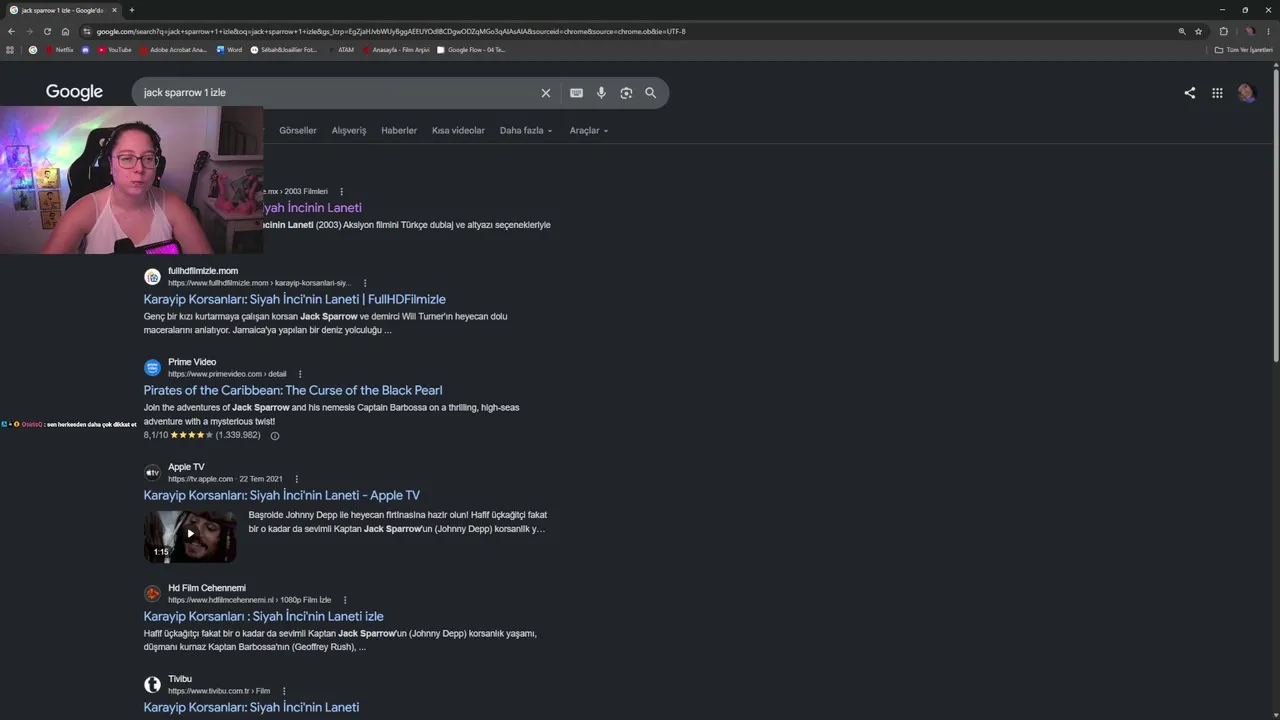Share the search results page
The width and height of the screenshot is (1280, 720).
(1189, 93)
